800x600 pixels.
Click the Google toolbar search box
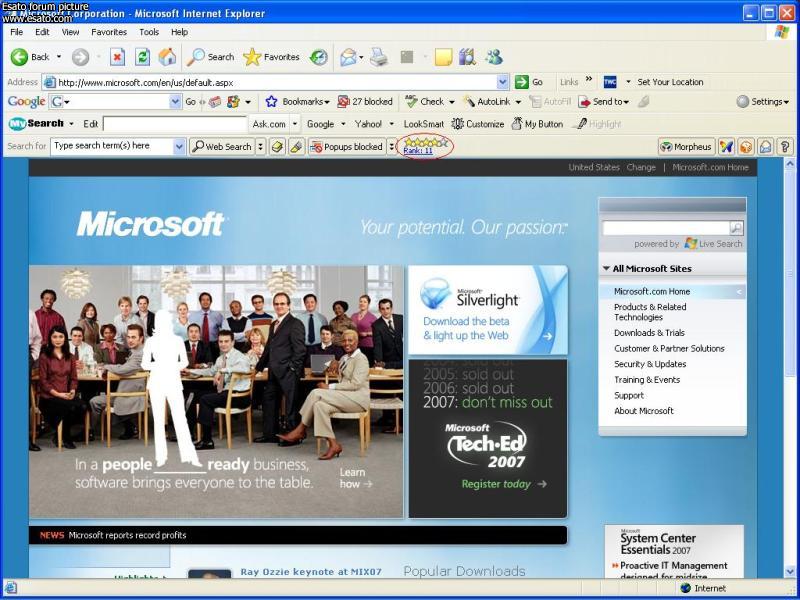coord(115,102)
